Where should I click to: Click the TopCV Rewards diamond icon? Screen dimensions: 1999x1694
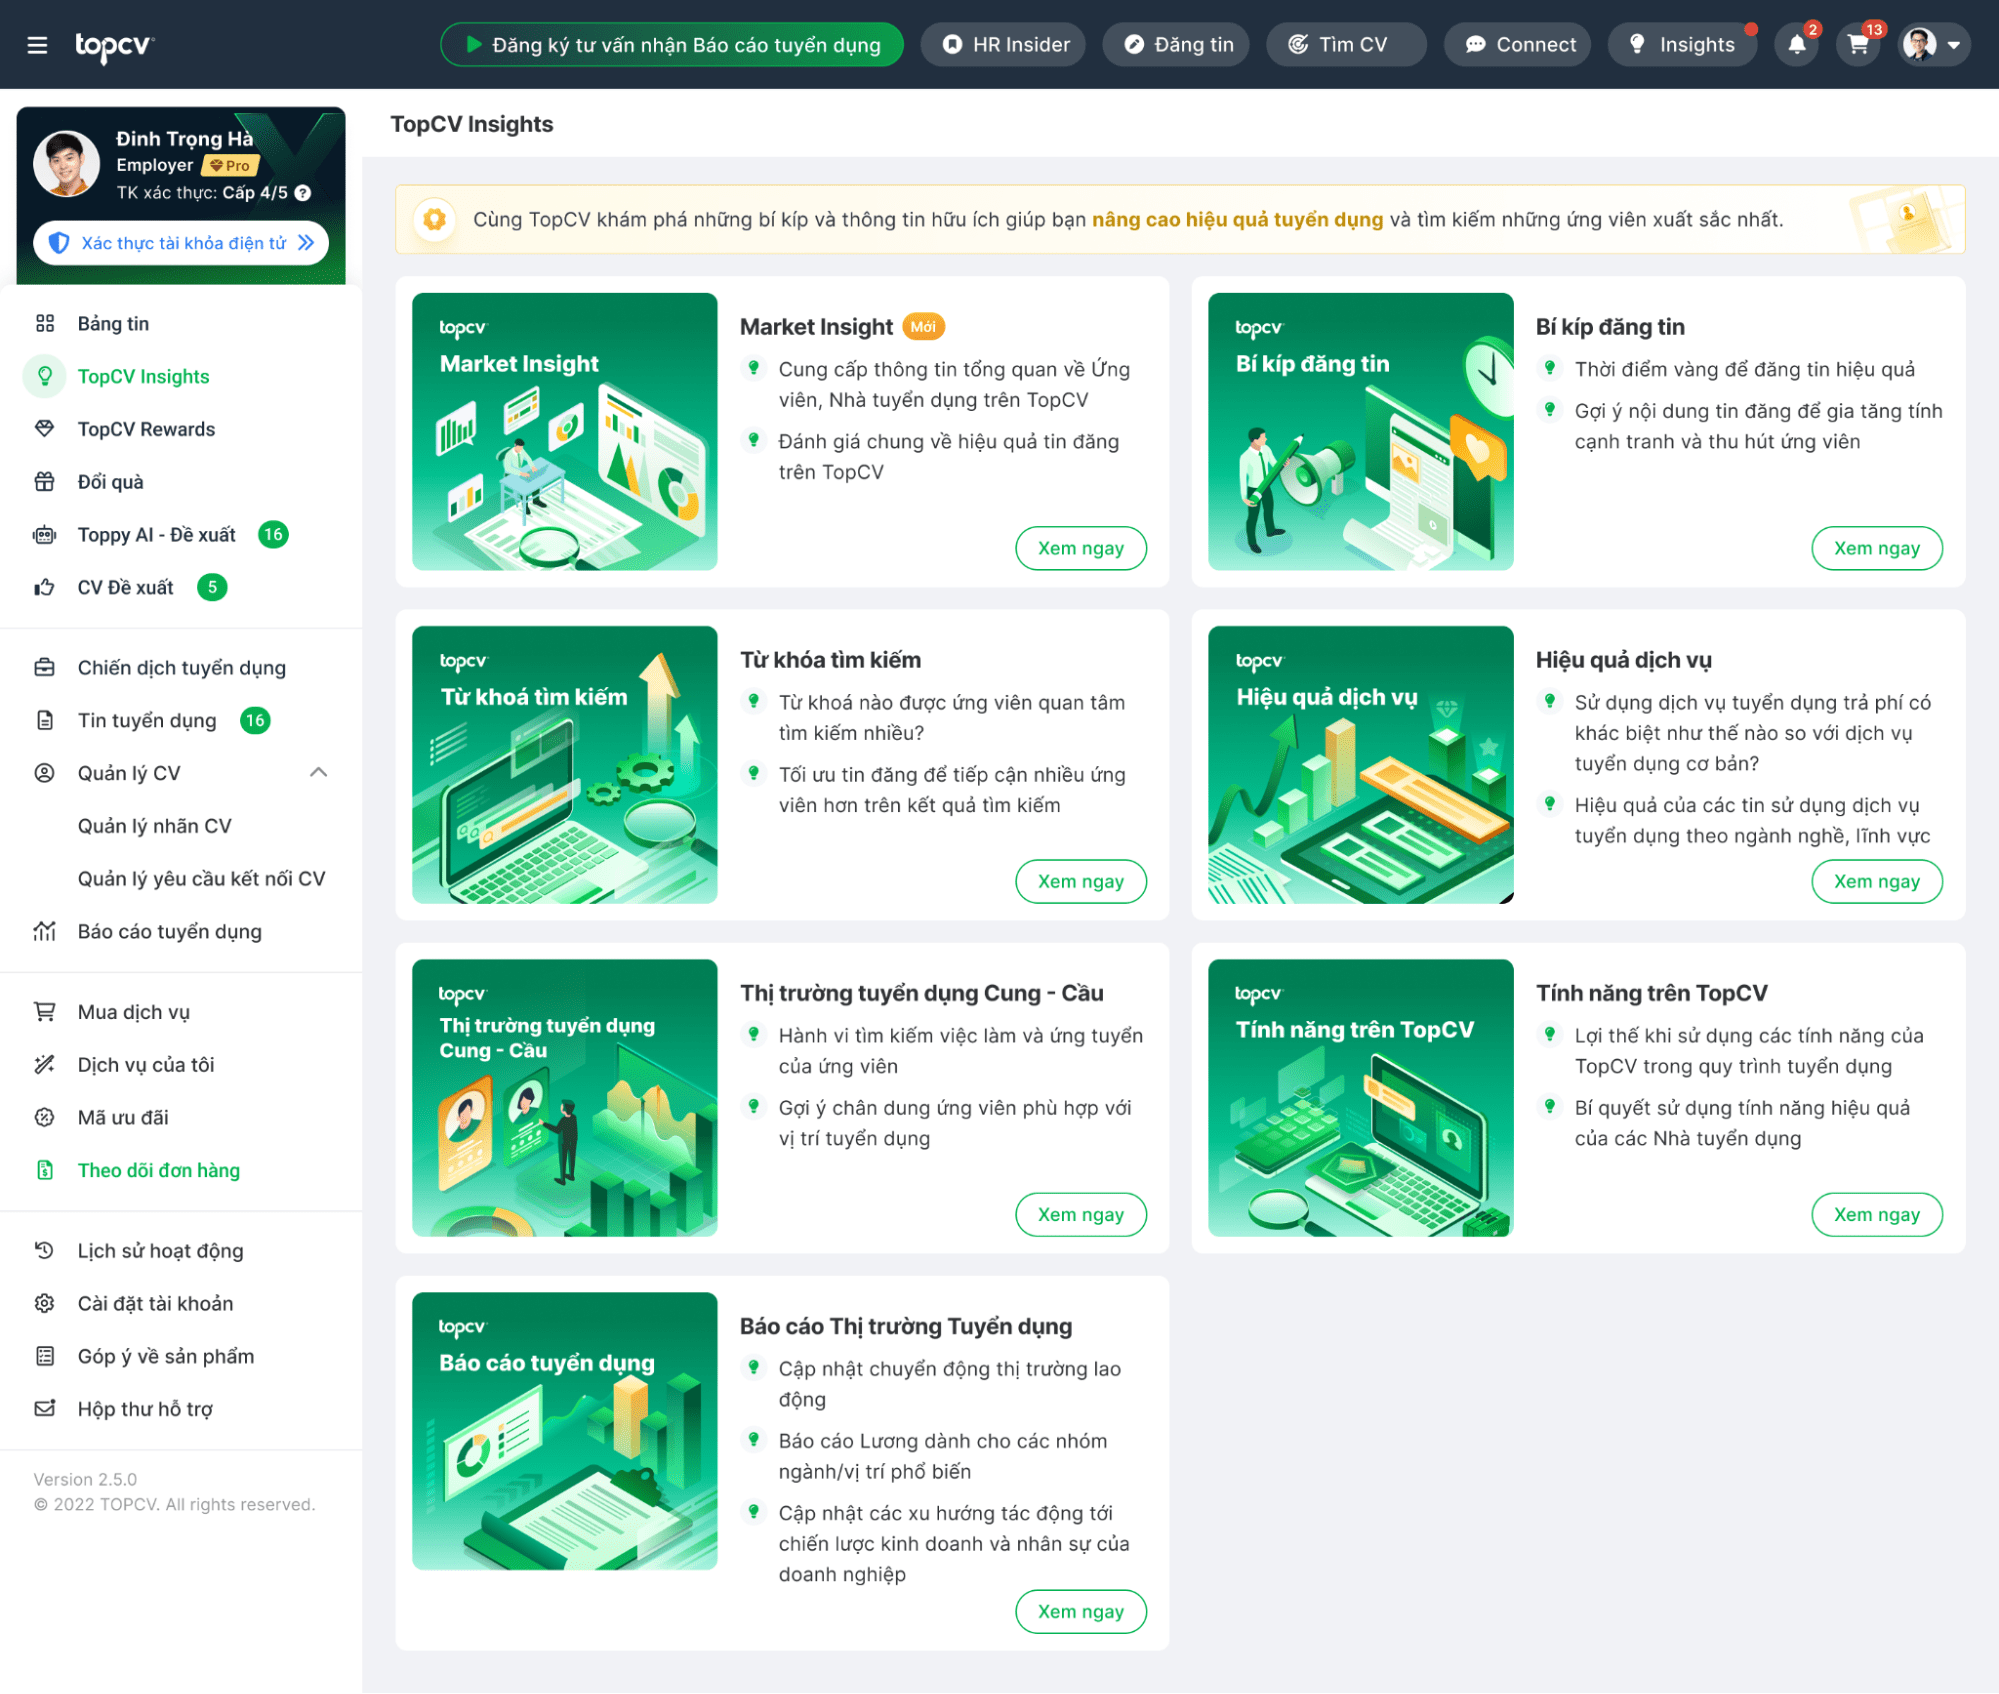click(x=45, y=429)
